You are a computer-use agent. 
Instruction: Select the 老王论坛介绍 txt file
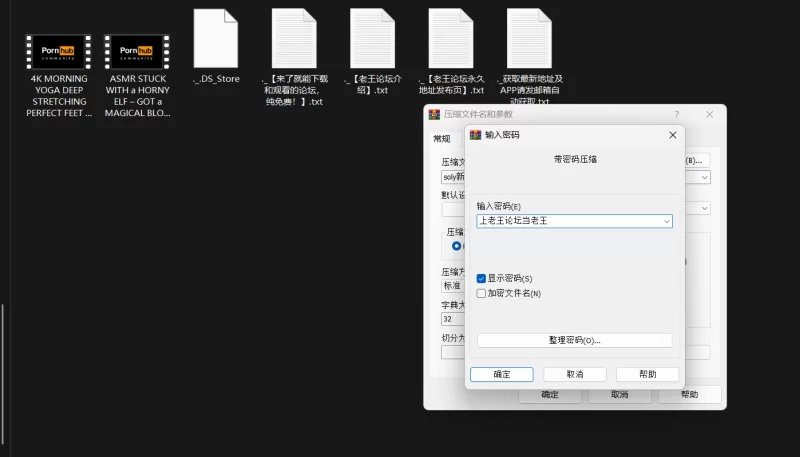372,38
